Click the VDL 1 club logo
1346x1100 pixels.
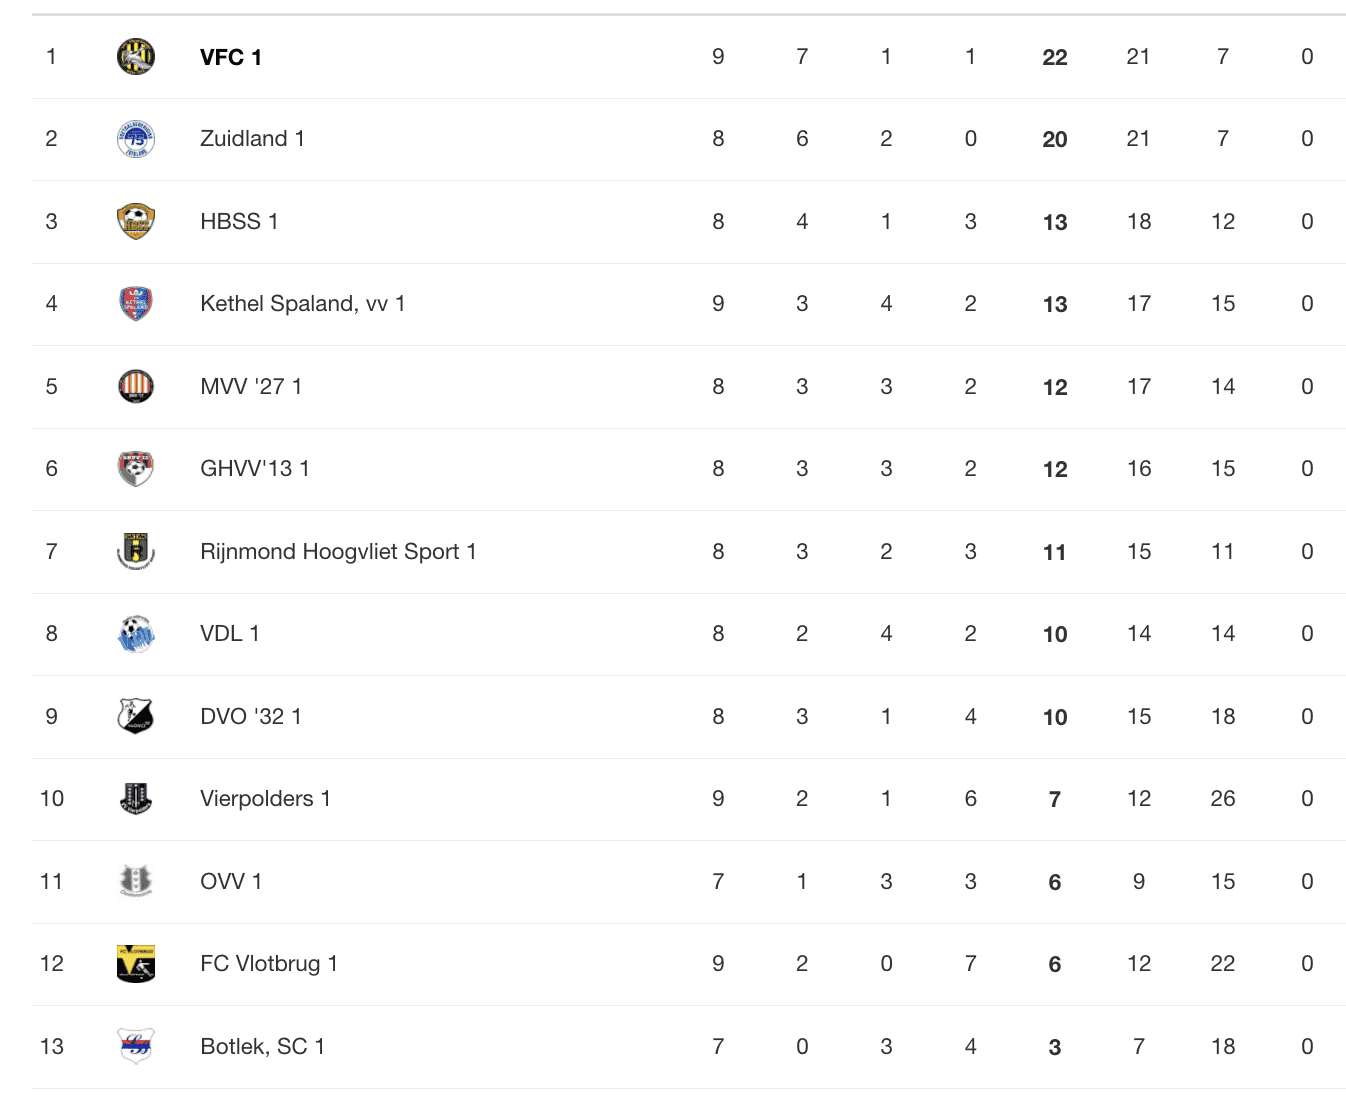pos(136,634)
